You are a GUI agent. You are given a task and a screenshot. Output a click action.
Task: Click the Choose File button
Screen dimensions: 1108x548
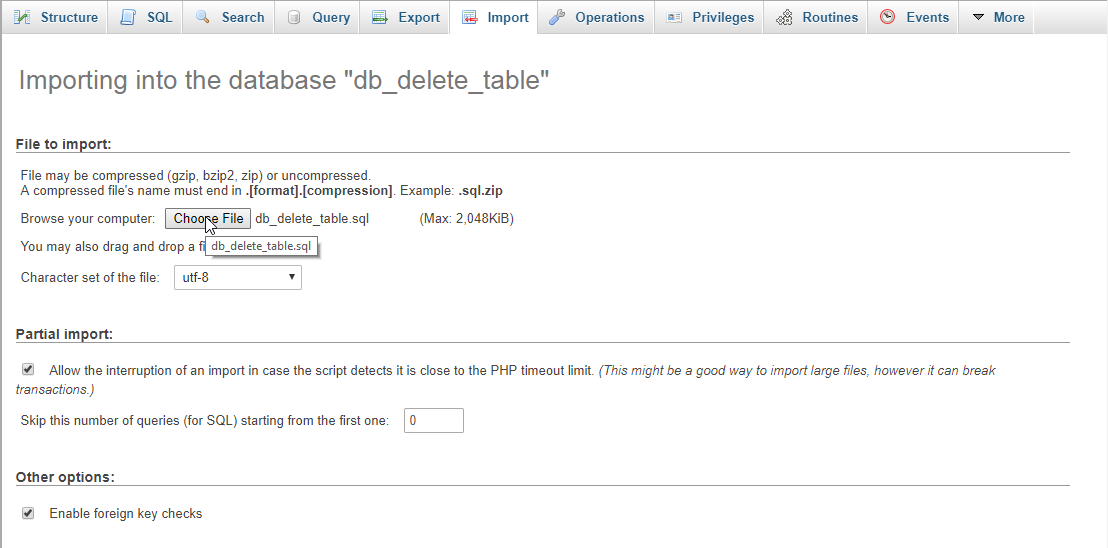point(208,218)
